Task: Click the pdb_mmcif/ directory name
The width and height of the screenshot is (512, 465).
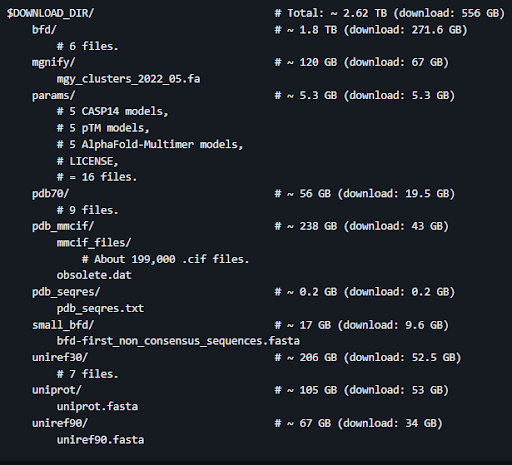Action: [63, 226]
